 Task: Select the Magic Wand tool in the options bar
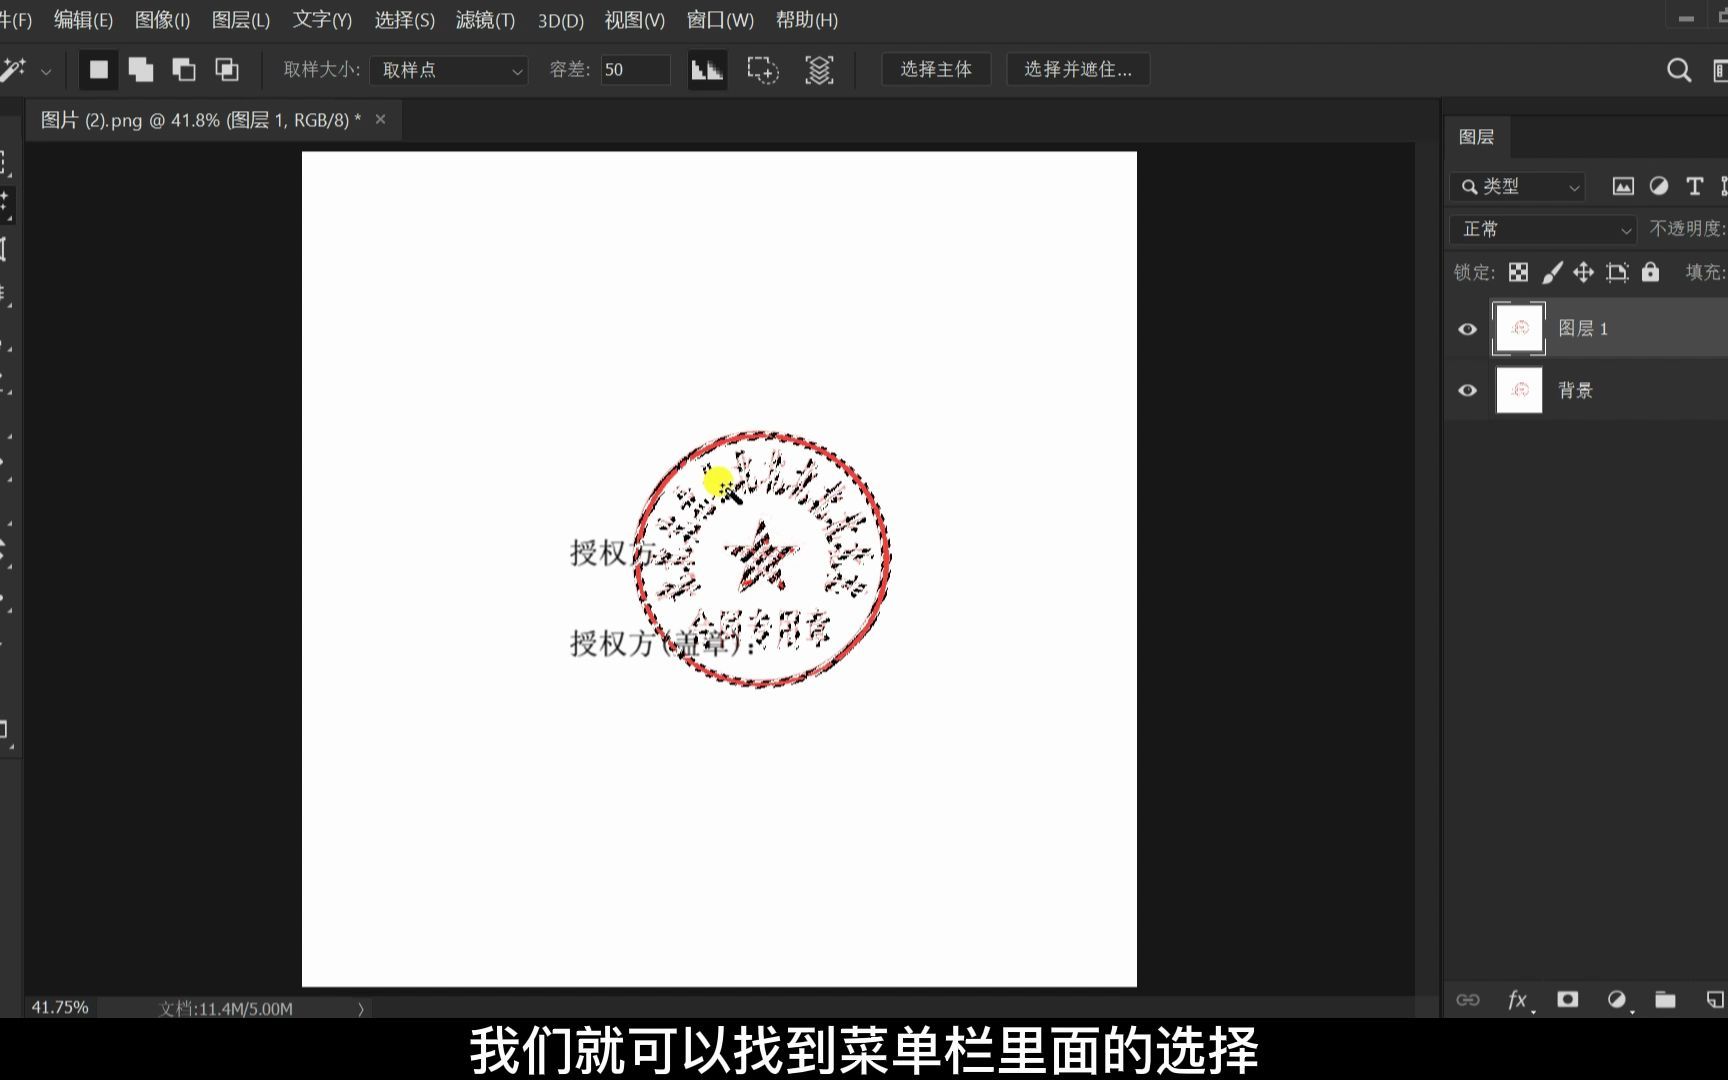point(14,70)
